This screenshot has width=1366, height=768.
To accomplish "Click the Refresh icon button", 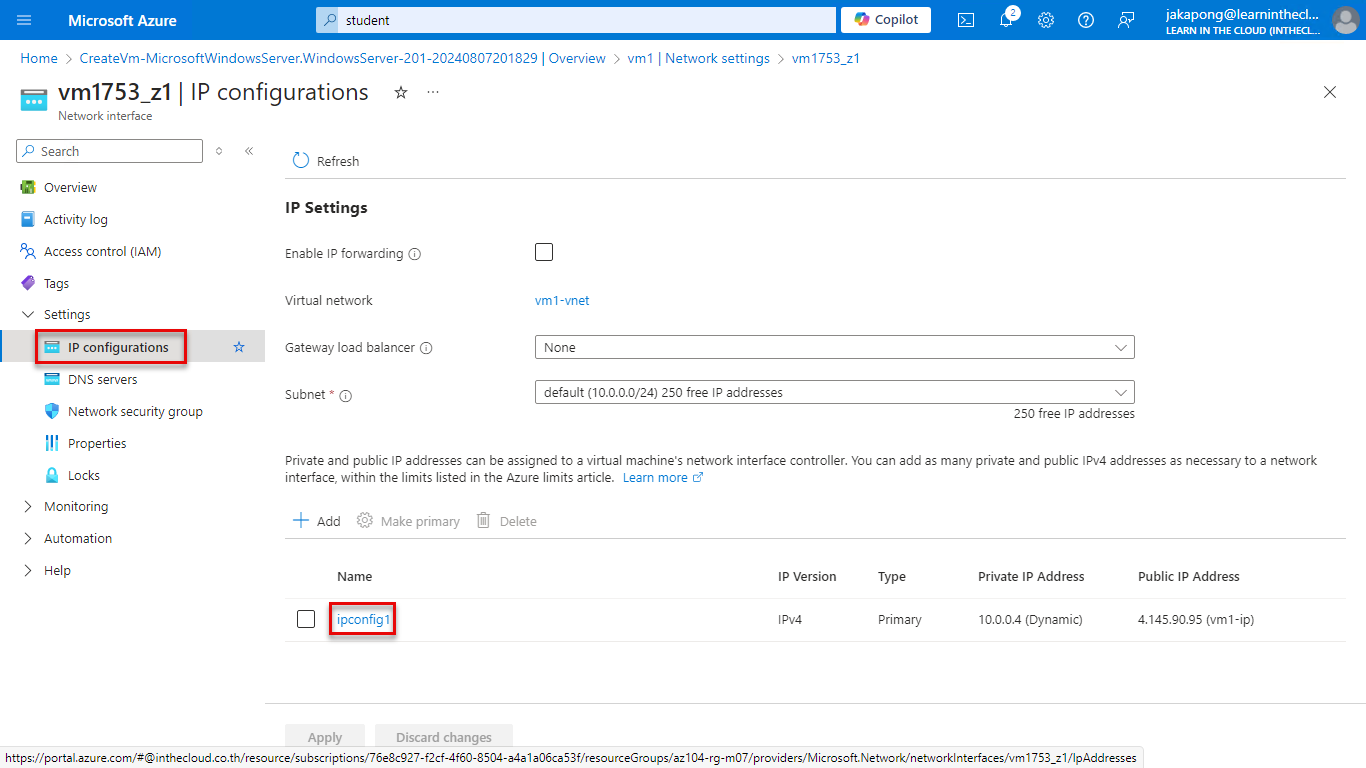I will point(301,160).
